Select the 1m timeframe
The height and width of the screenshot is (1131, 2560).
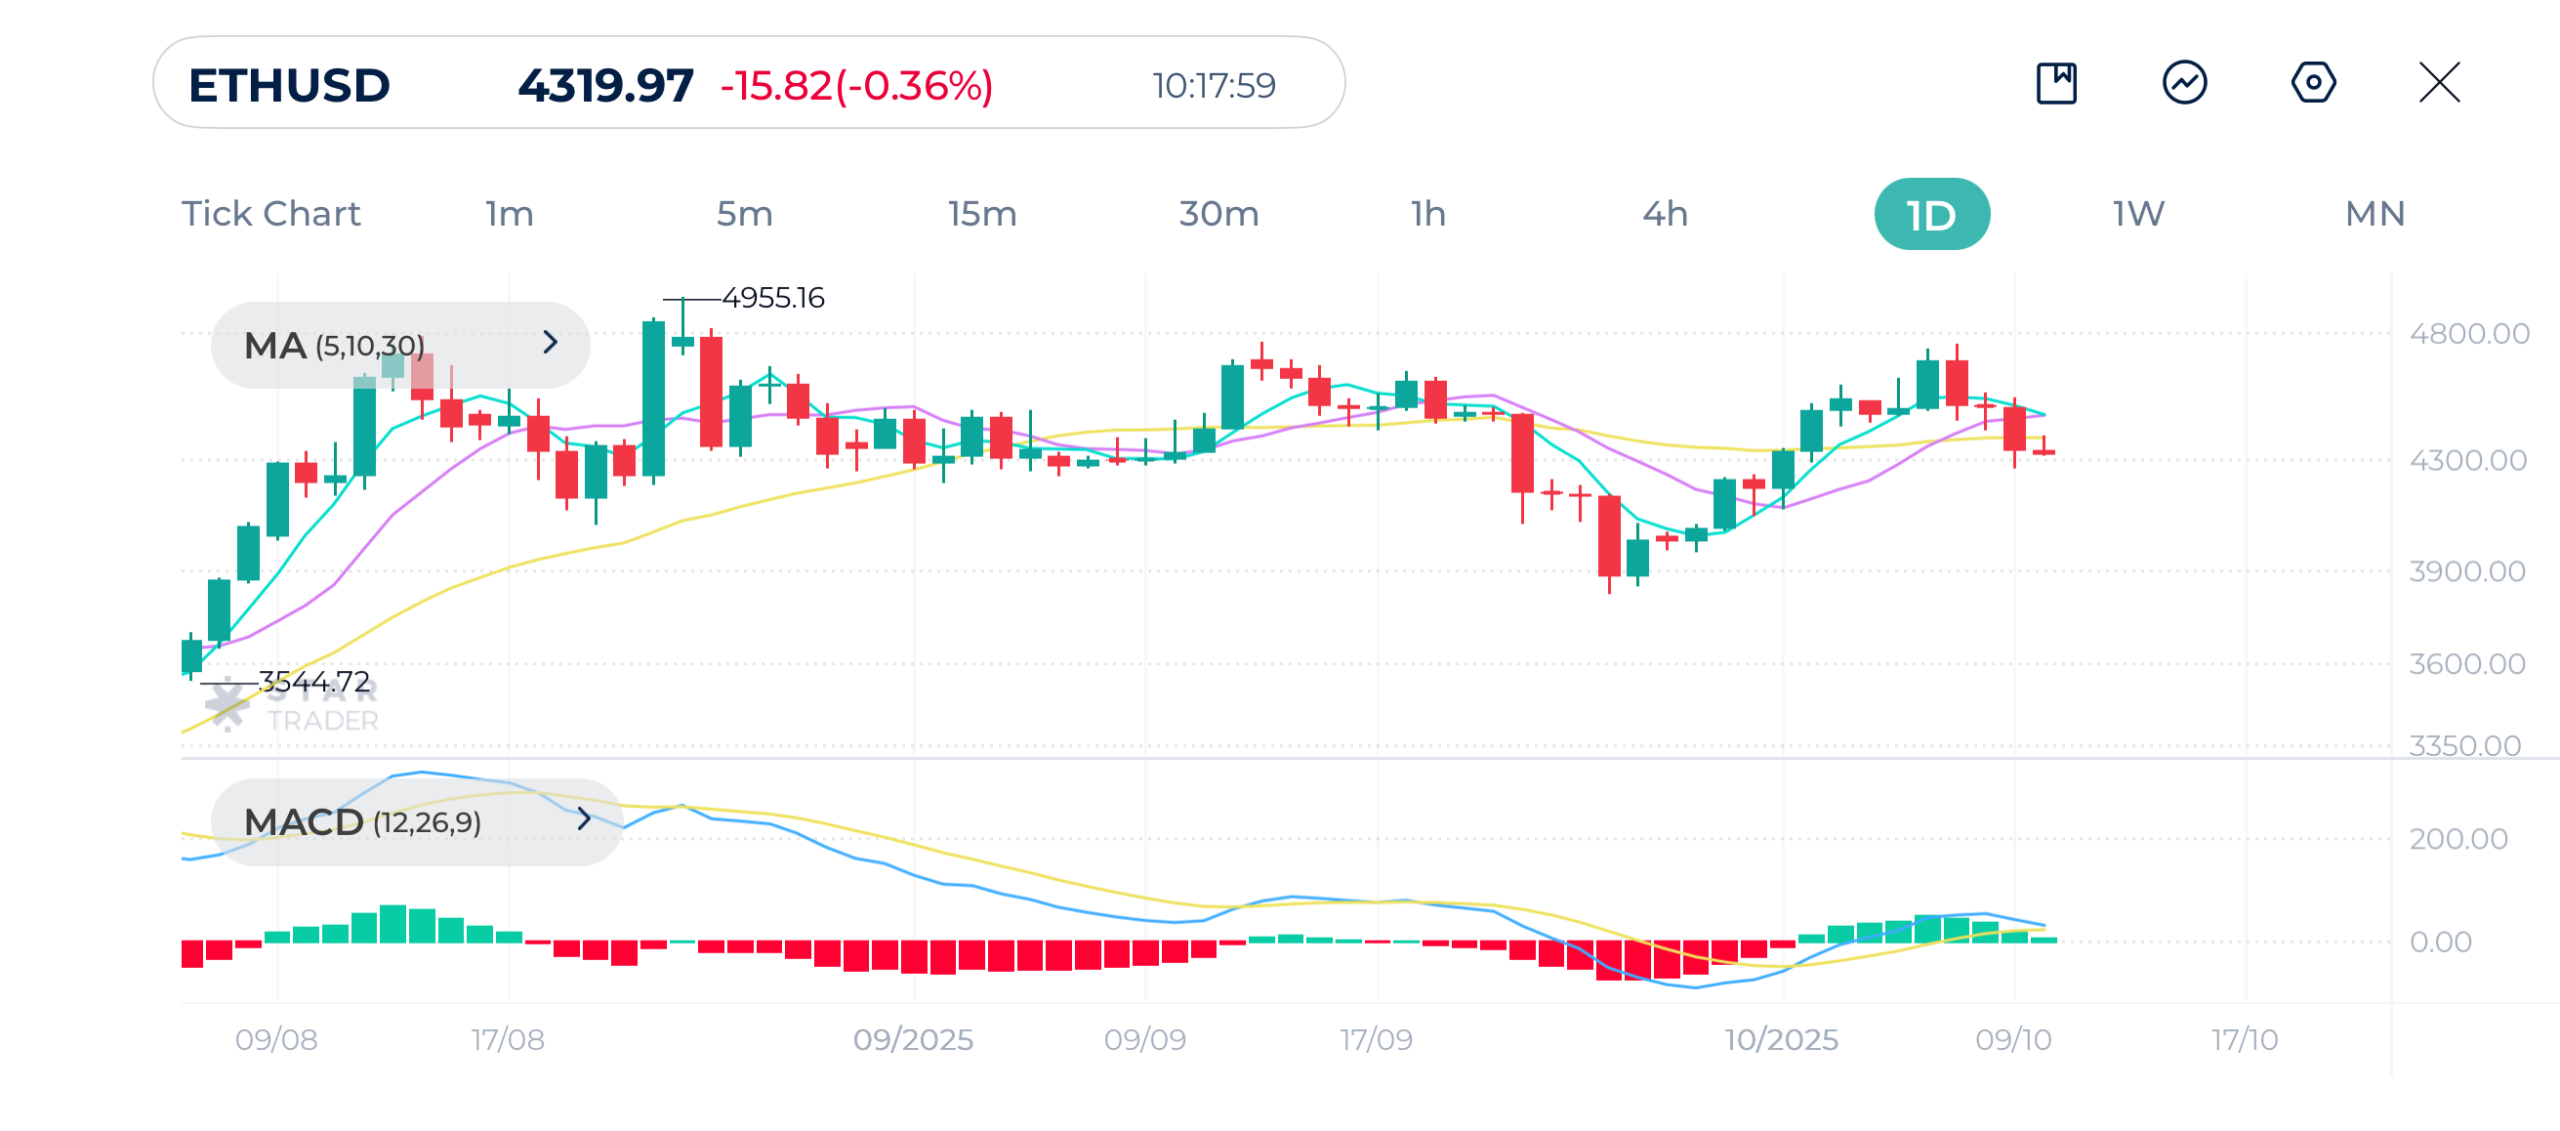click(510, 214)
